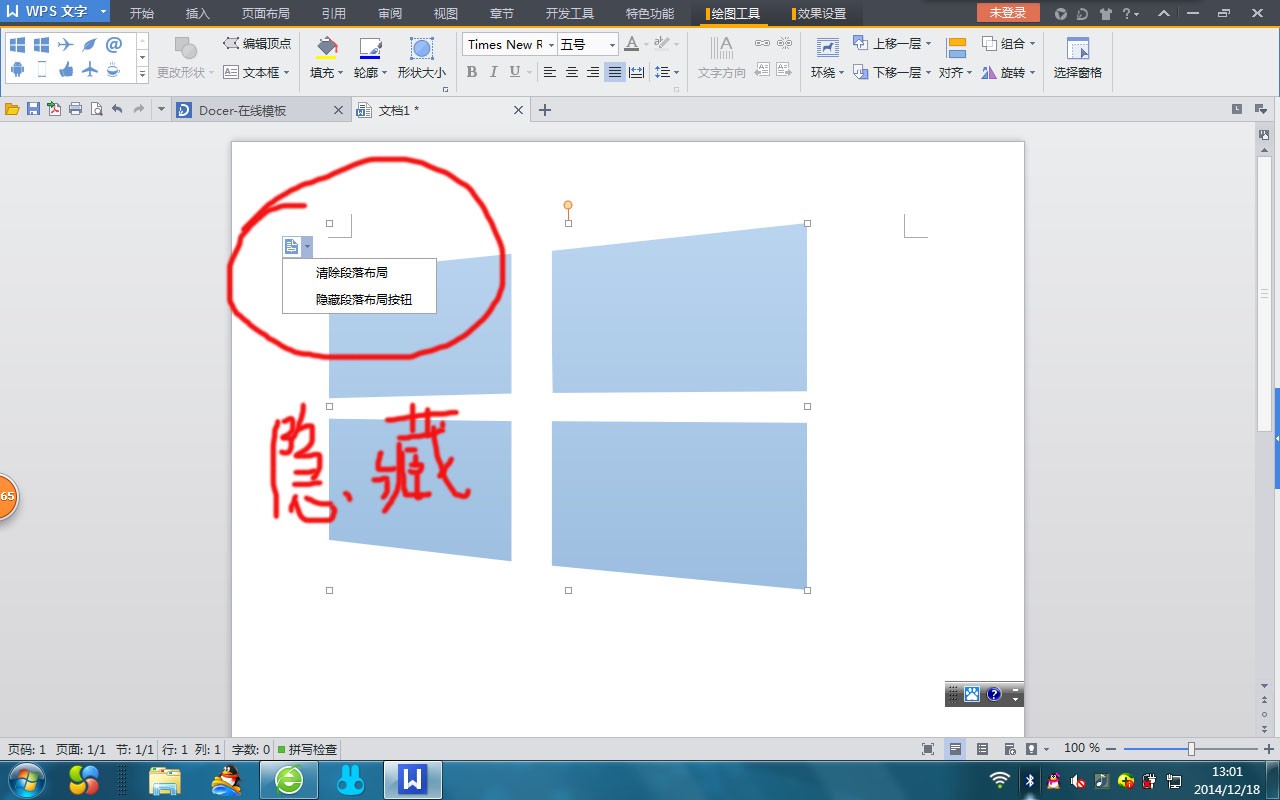
Task: Select the coffee cup shape
Action: 114,70
